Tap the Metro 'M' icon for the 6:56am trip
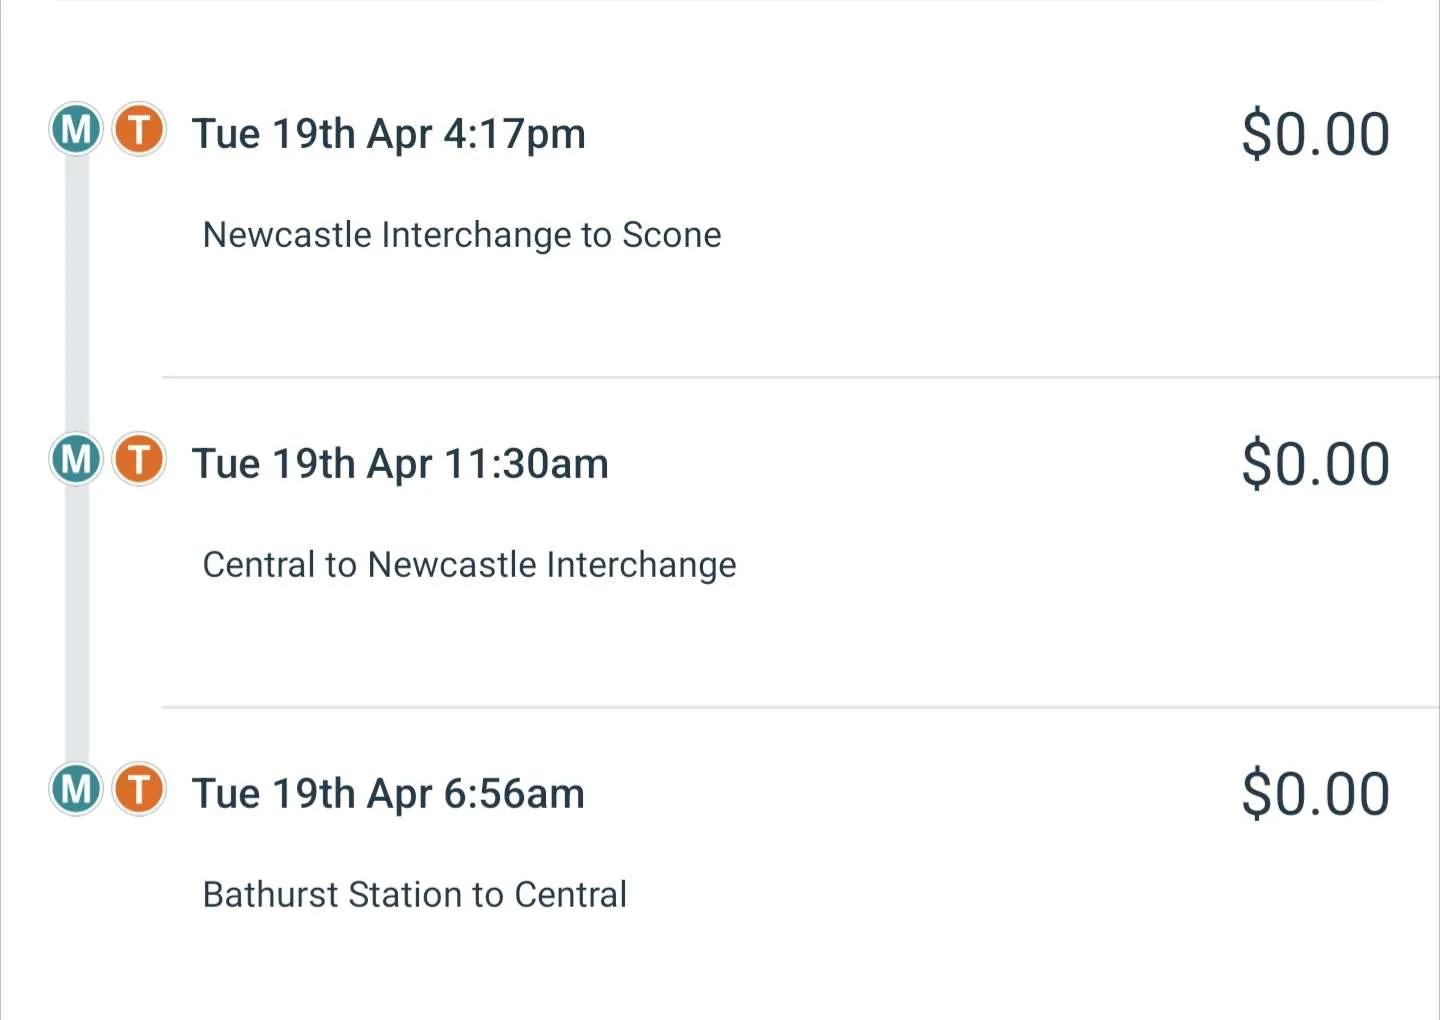 click(x=76, y=789)
